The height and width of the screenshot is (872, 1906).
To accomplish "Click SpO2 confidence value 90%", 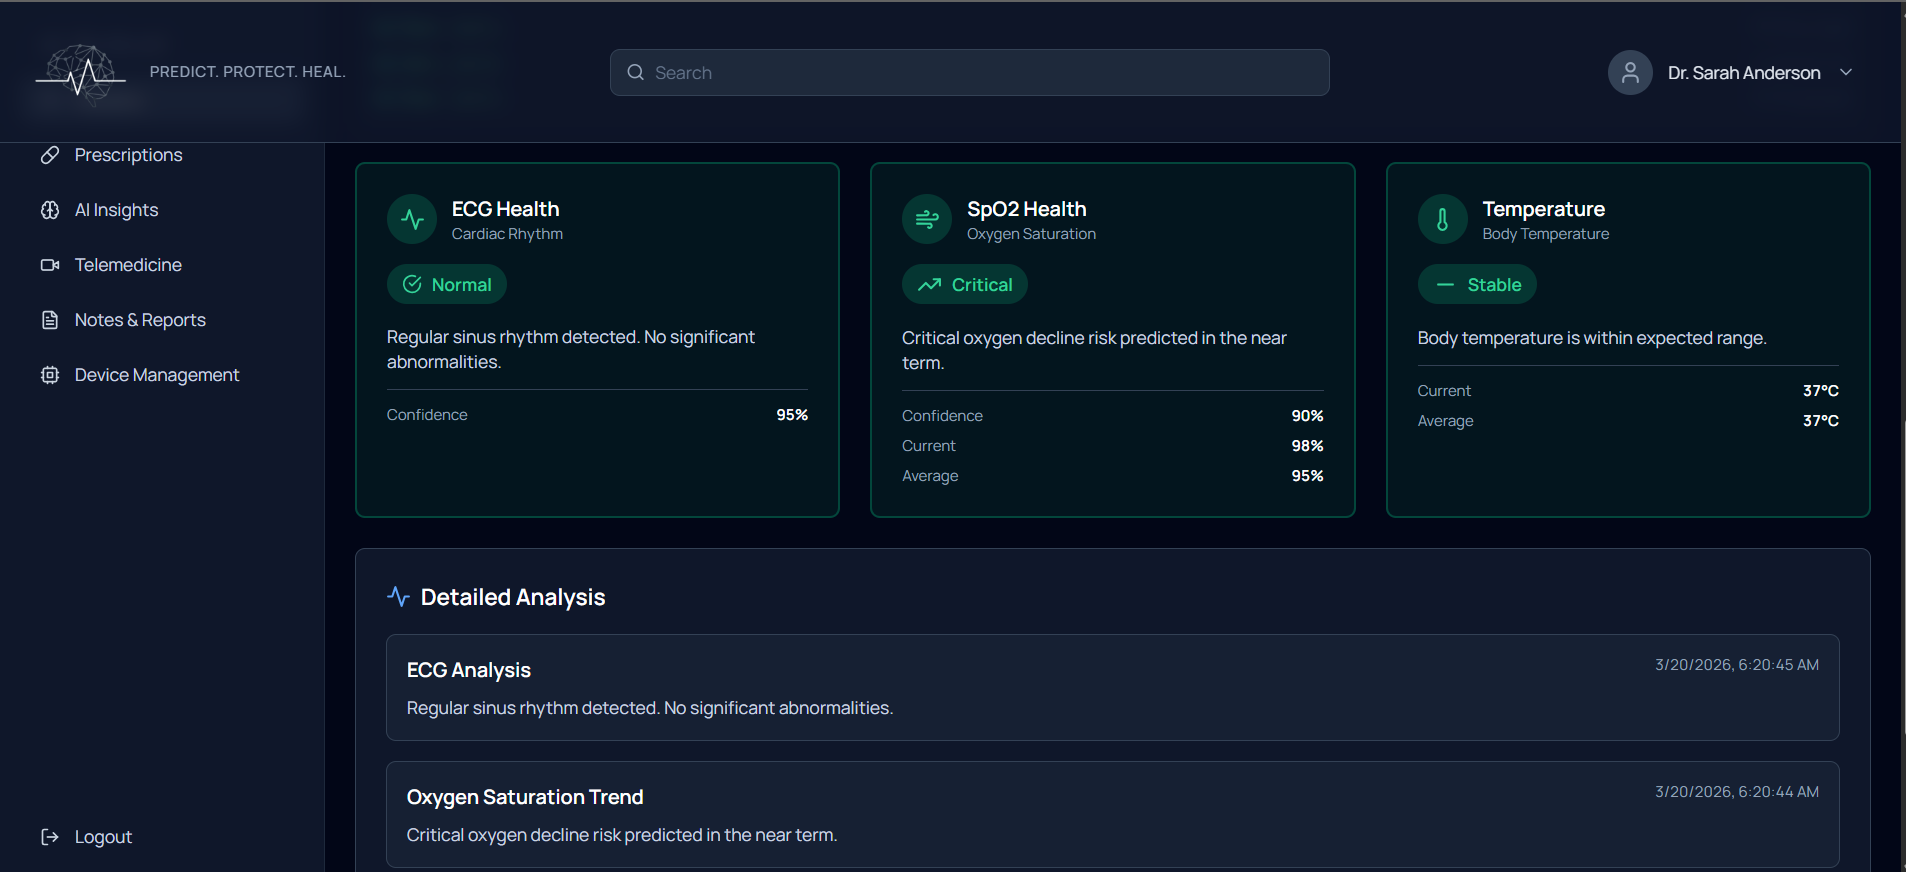I will pyautogui.click(x=1307, y=416).
